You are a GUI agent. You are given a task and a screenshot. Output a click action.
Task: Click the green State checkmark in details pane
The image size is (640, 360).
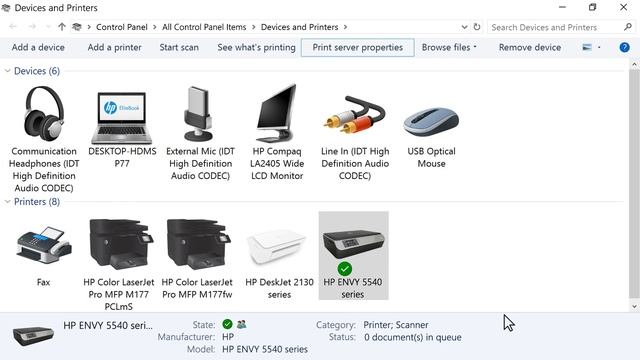coord(227,324)
